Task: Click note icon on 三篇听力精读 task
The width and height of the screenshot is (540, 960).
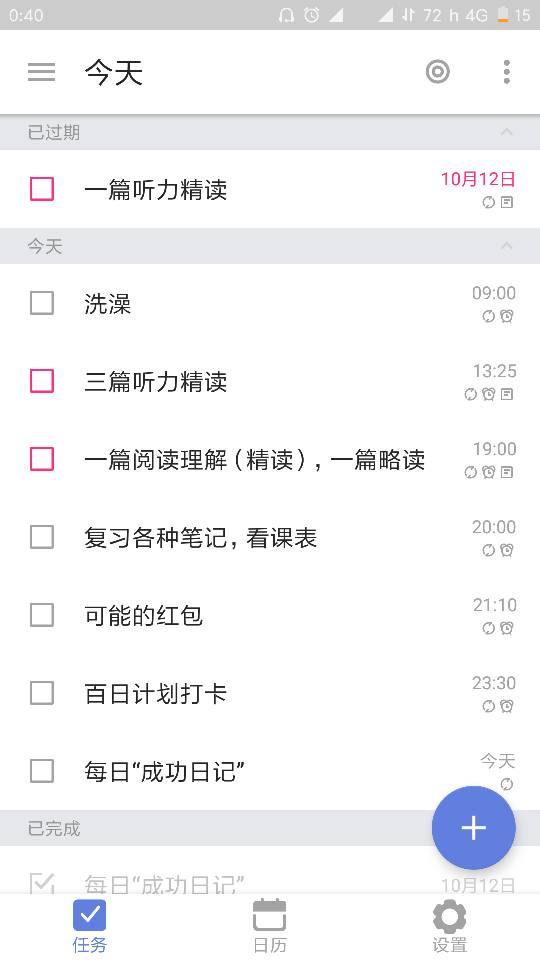Action: coord(507,395)
